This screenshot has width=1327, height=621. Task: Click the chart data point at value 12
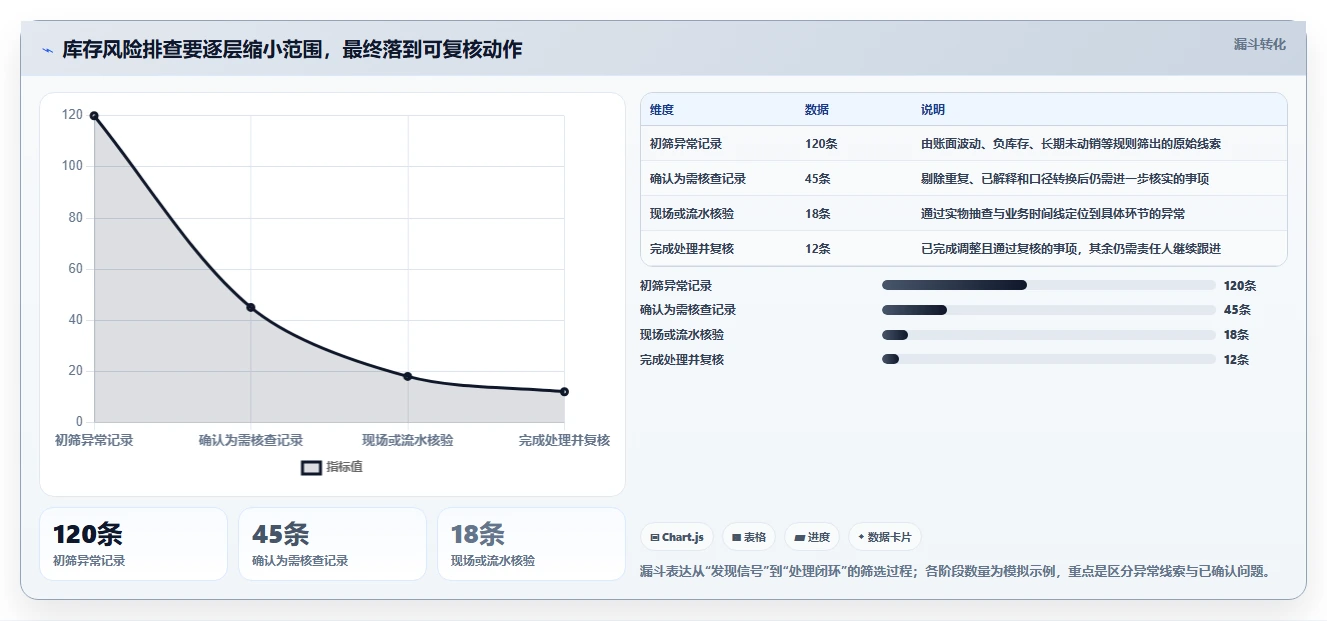coord(564,391)
